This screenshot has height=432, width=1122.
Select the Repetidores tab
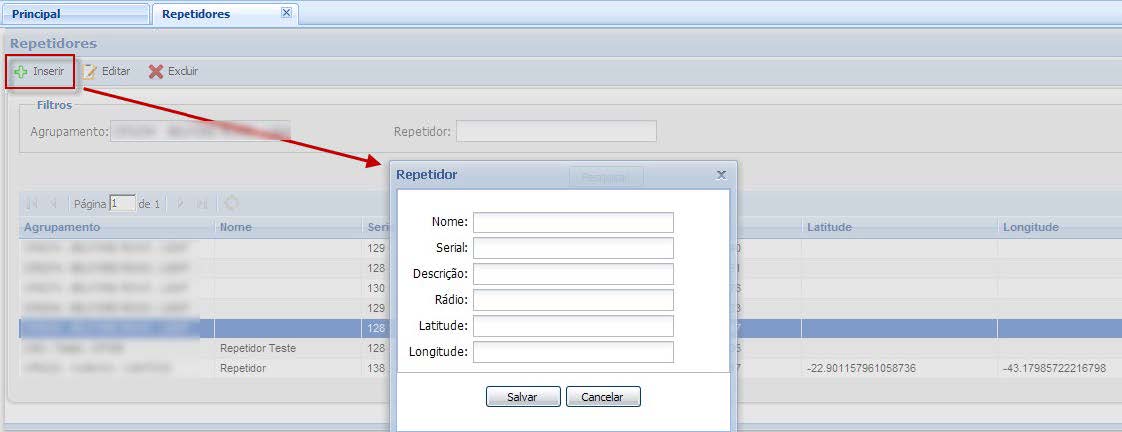point(196,14)
